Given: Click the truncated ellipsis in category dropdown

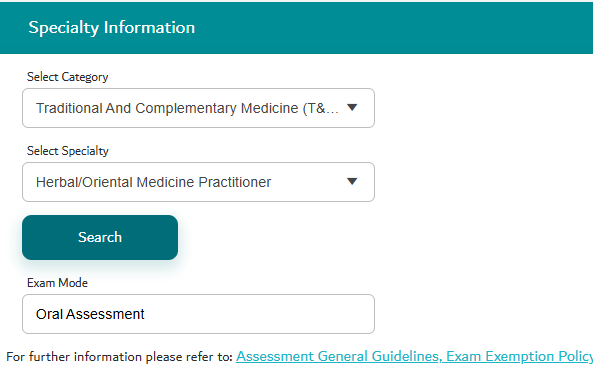Looking at the screenshot, I should tap(332, 110).
